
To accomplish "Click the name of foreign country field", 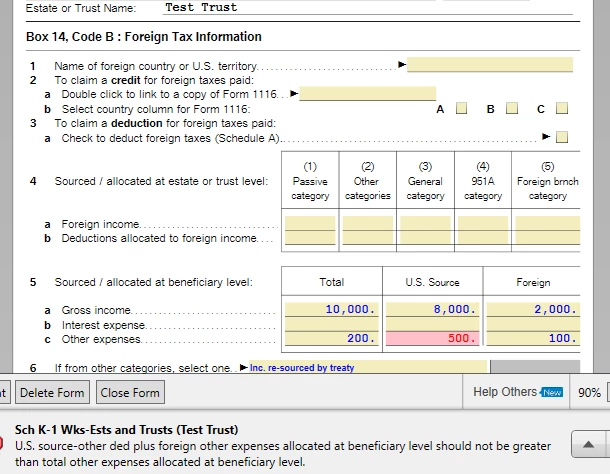I will [x=490, y=65].
